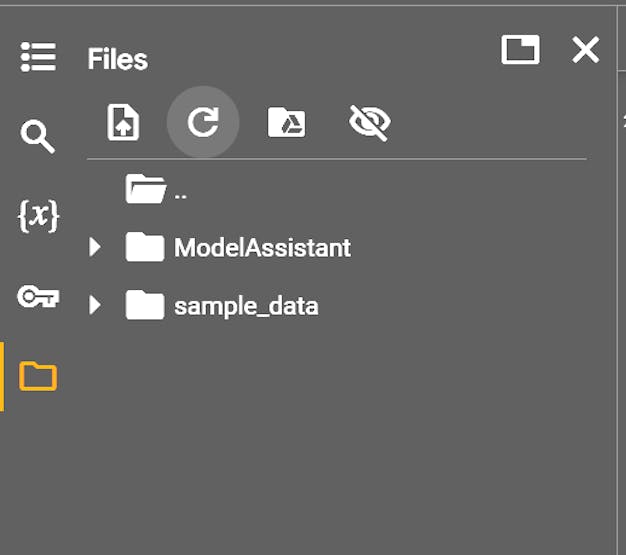Viewport: 626px width, 555px height.
Task: Click the Mount Drive folder icon
Action: point(286,123)
